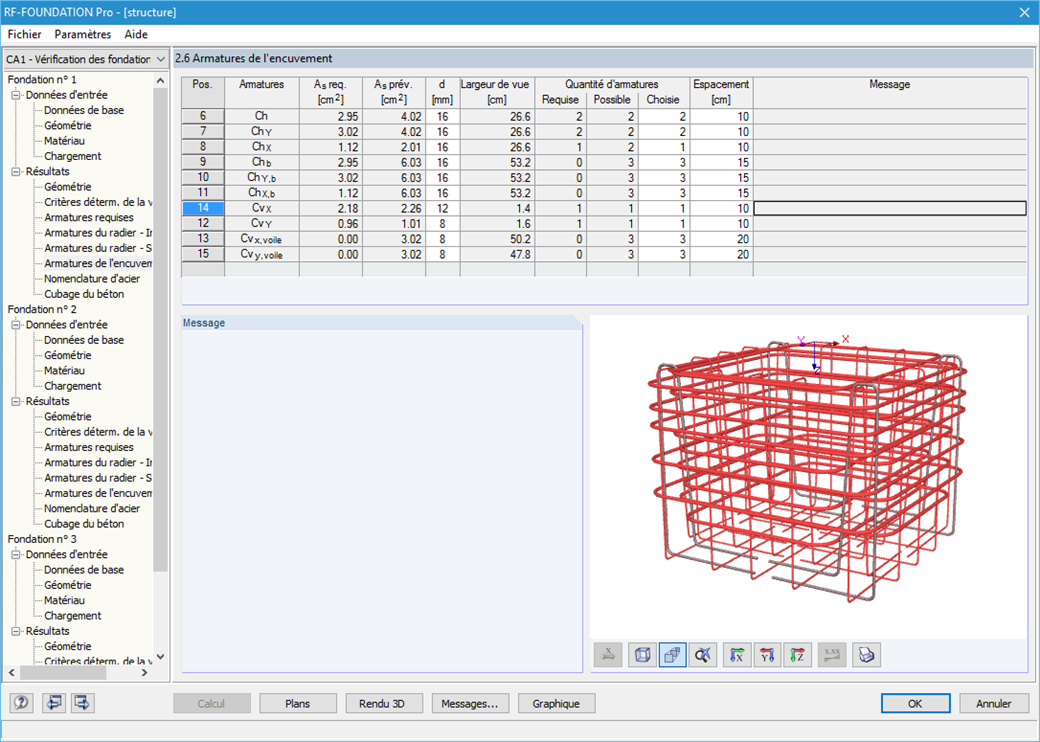Image resolution: width=1040 pixels, height=742 pixels.
Task: Click the Graphique button
Action: click(x=556, y=704)
